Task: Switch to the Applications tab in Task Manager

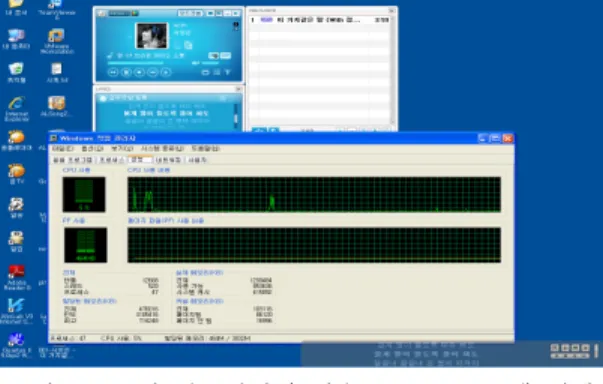Action: pyautogui.click(x=73, y=160)
